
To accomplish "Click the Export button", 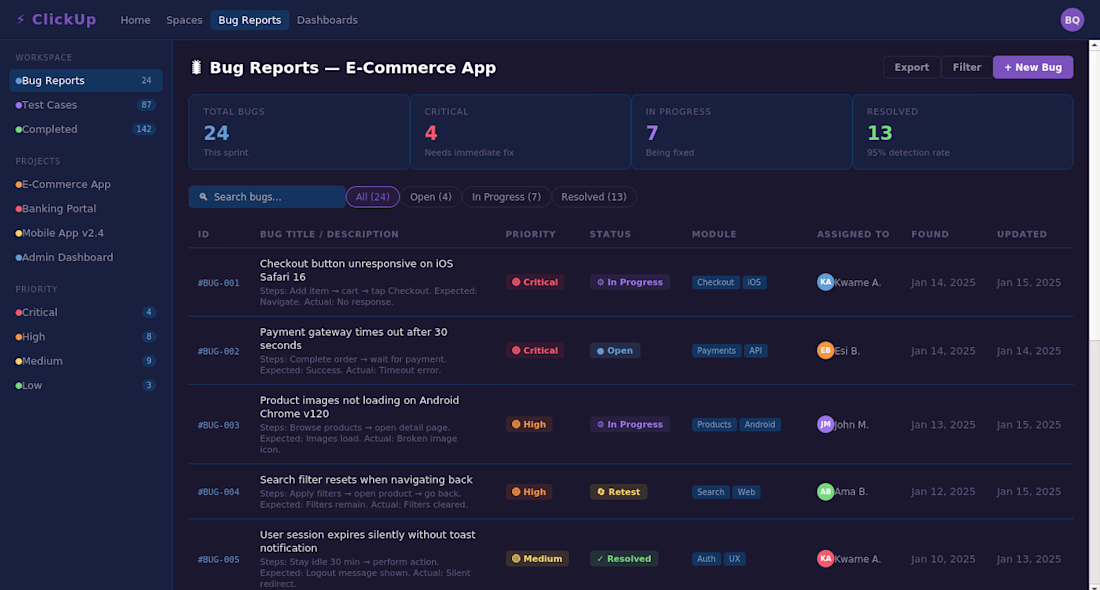I will point(911,67).
